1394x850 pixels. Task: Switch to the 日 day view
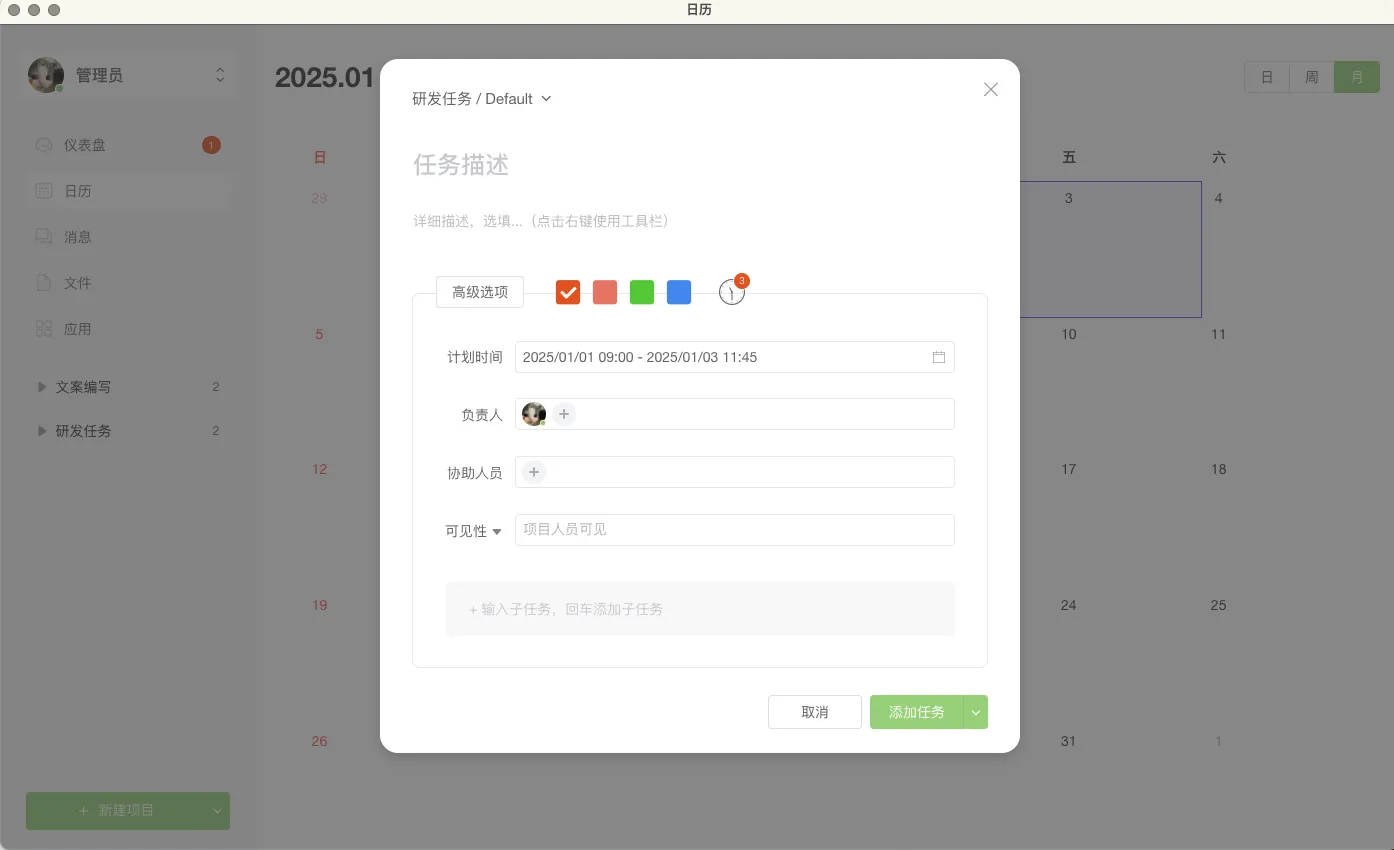coord(1266,76)
